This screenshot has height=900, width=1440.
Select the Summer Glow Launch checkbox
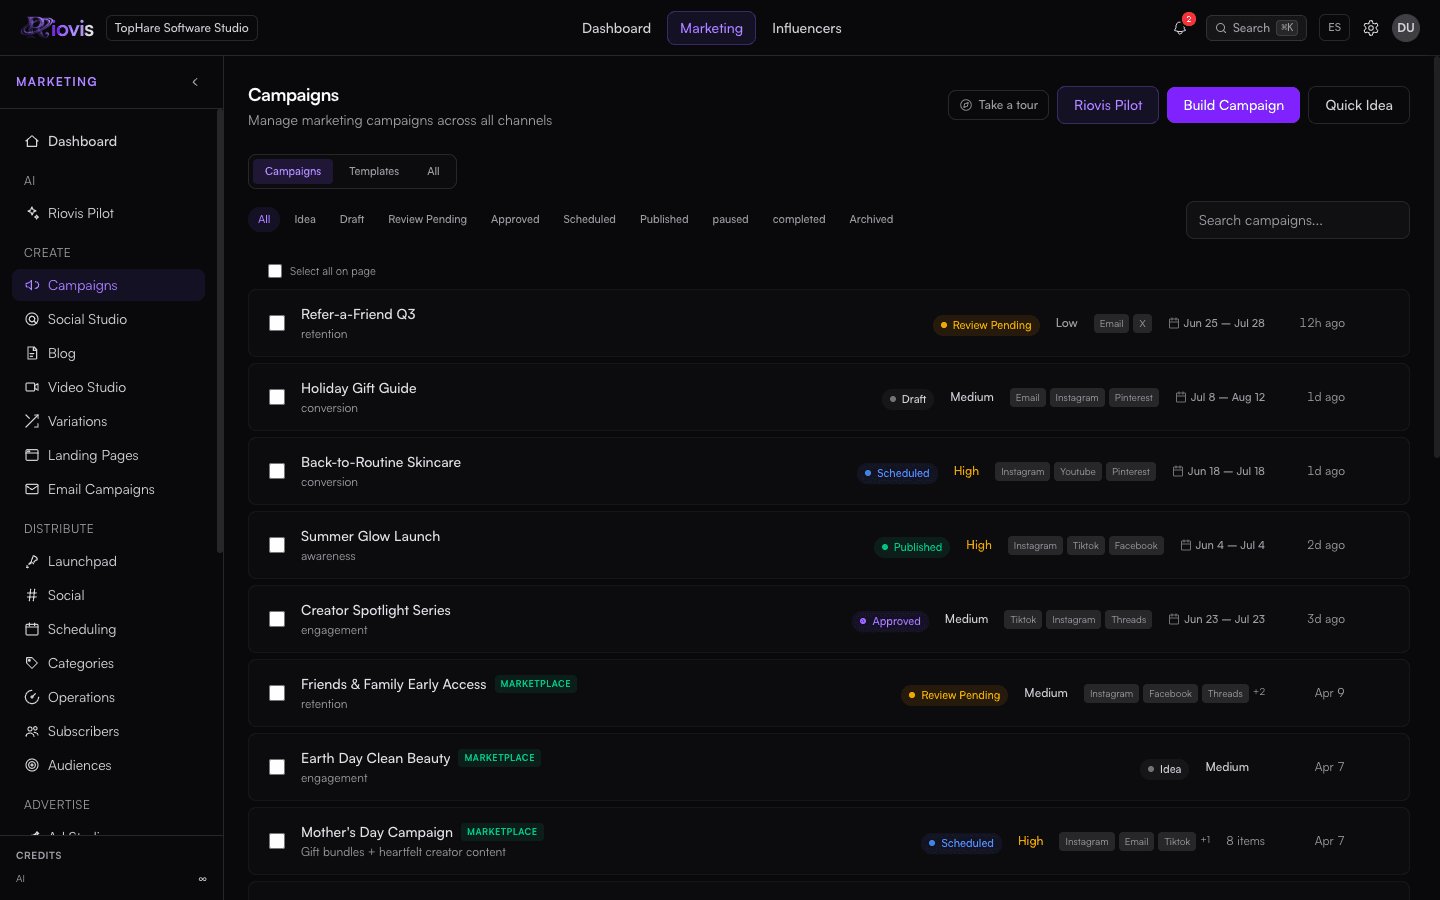(277, 545)
